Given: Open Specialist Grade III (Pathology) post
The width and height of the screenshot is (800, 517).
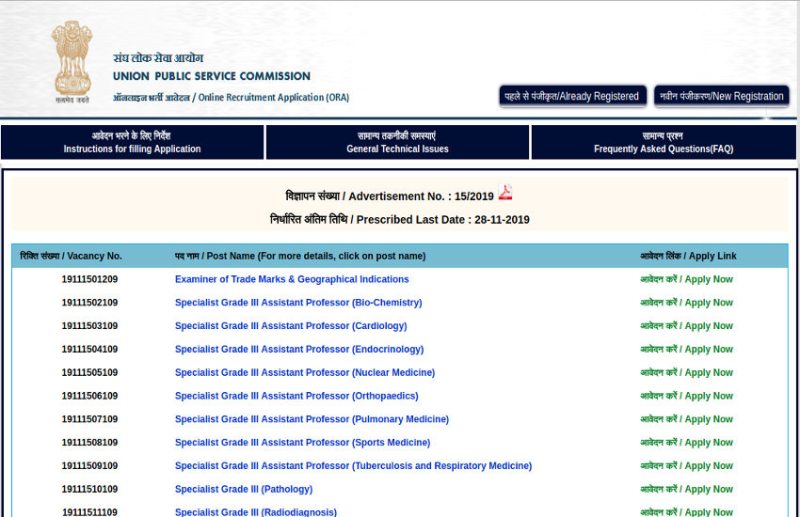Looking at the screenshot, I should 243,489.
